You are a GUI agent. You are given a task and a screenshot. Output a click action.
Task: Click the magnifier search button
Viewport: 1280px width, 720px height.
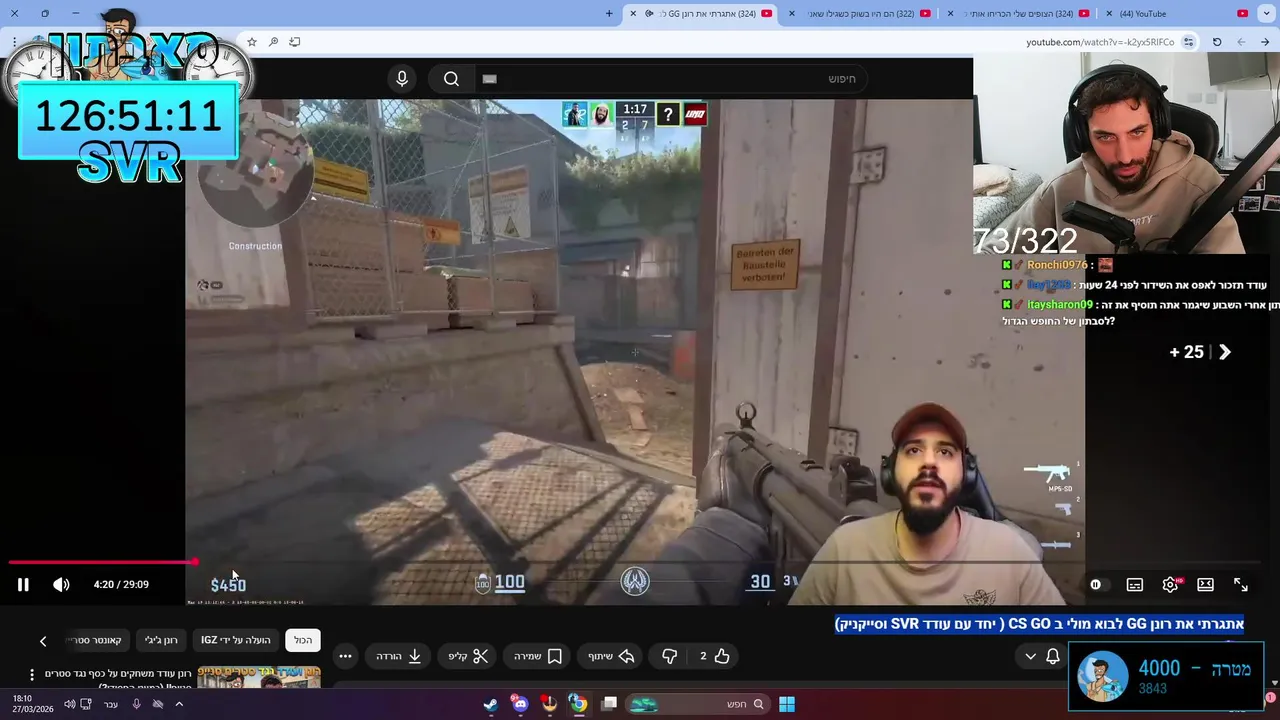451,79
